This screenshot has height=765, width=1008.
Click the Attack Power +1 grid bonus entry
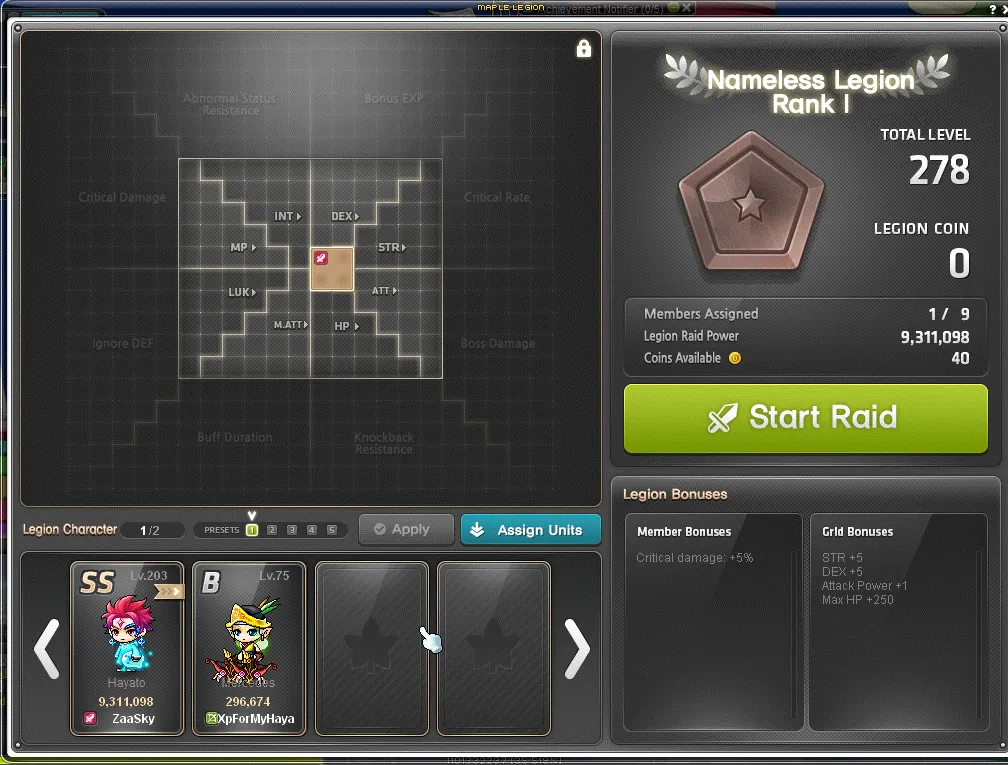point(865,586)
